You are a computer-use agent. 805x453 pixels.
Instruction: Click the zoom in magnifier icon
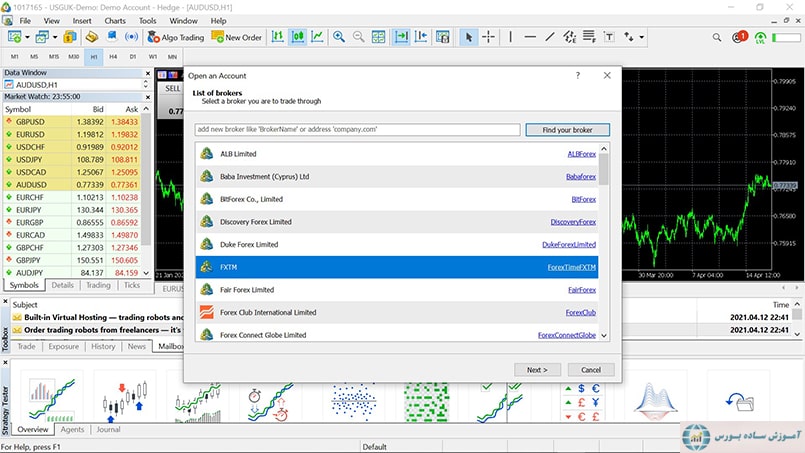(x=340, y=37)
